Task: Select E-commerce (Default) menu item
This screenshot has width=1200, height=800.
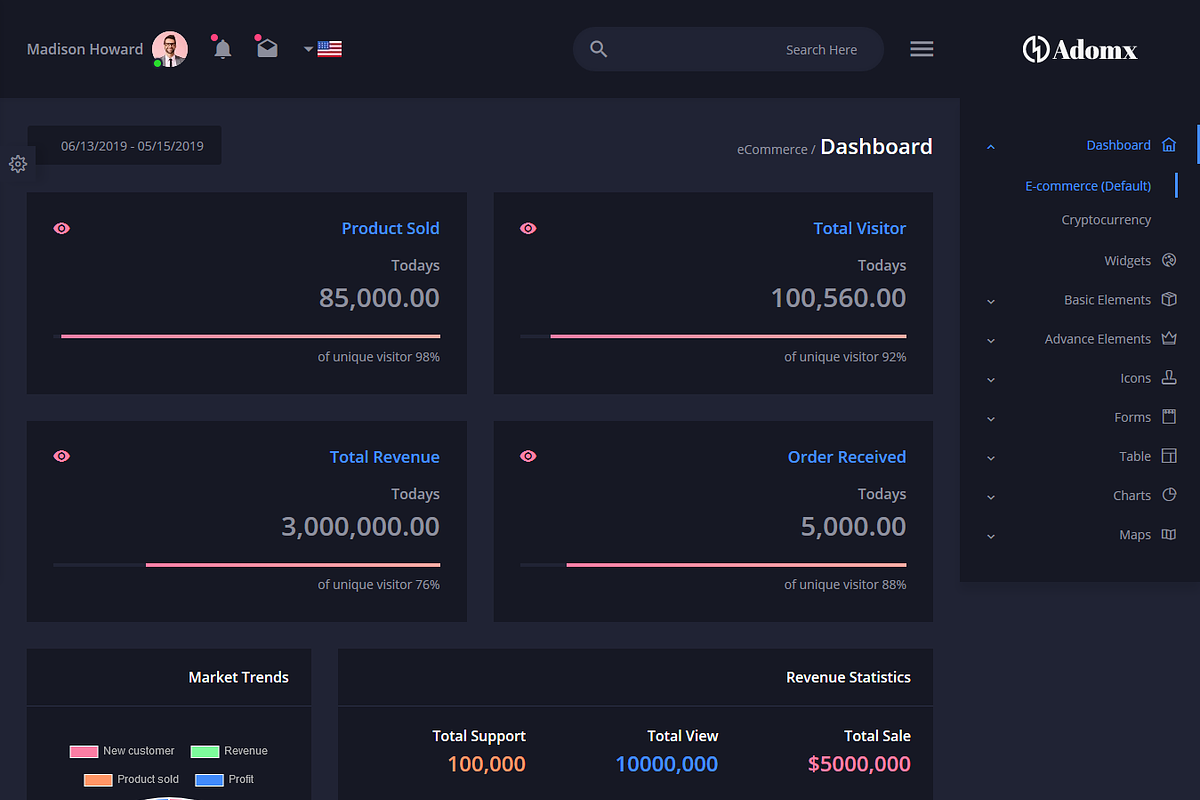Action: (1088, 185)
